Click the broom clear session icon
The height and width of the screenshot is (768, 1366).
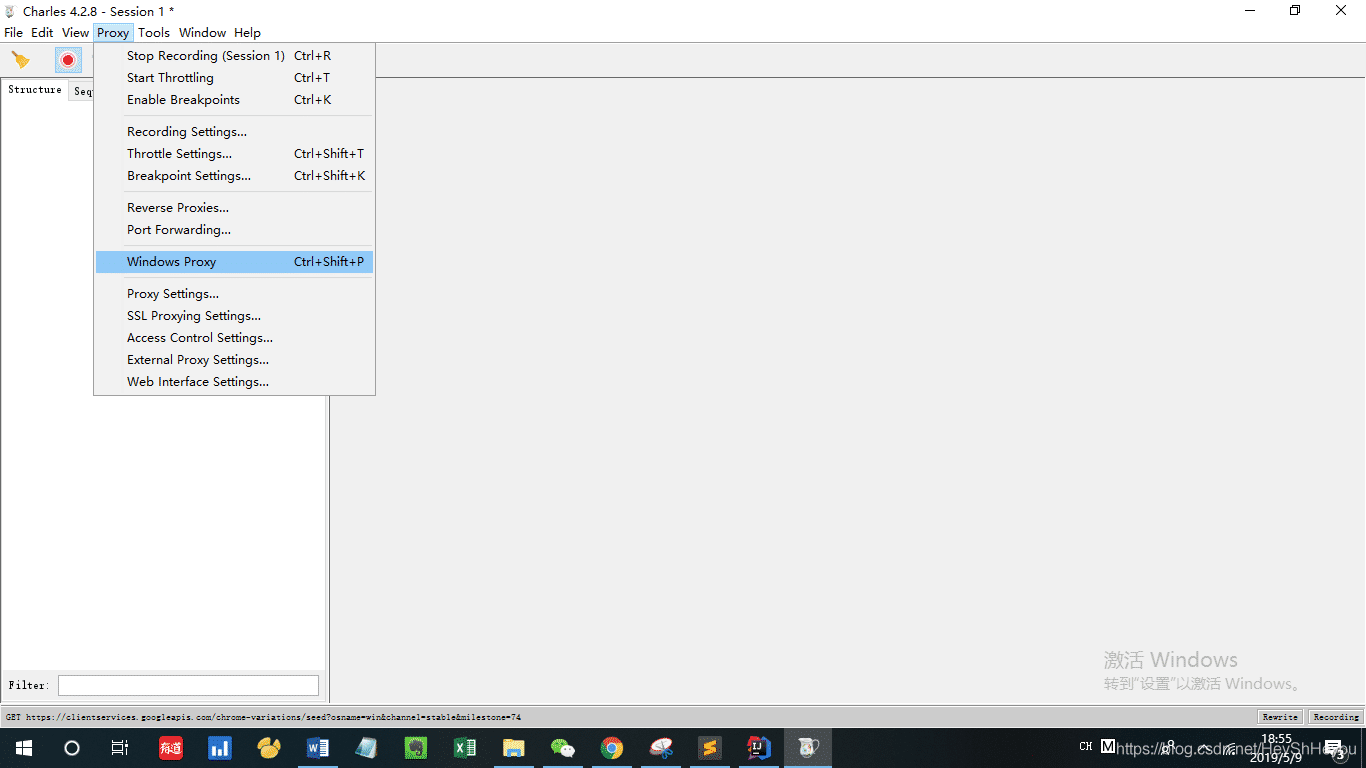(20, 60)
